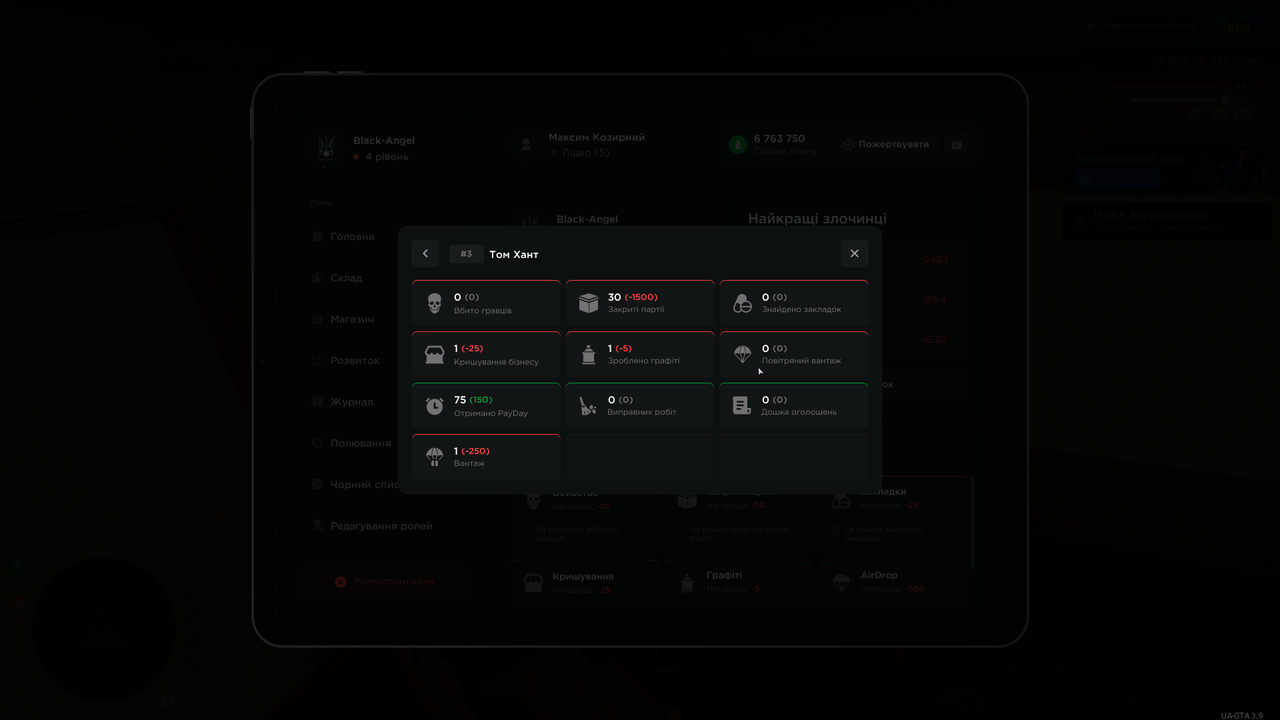The height and width of the screenshot is (720, 1280).
Task: Click the (-250) Вантаж penalty value
Action: [x=473, y=451]
